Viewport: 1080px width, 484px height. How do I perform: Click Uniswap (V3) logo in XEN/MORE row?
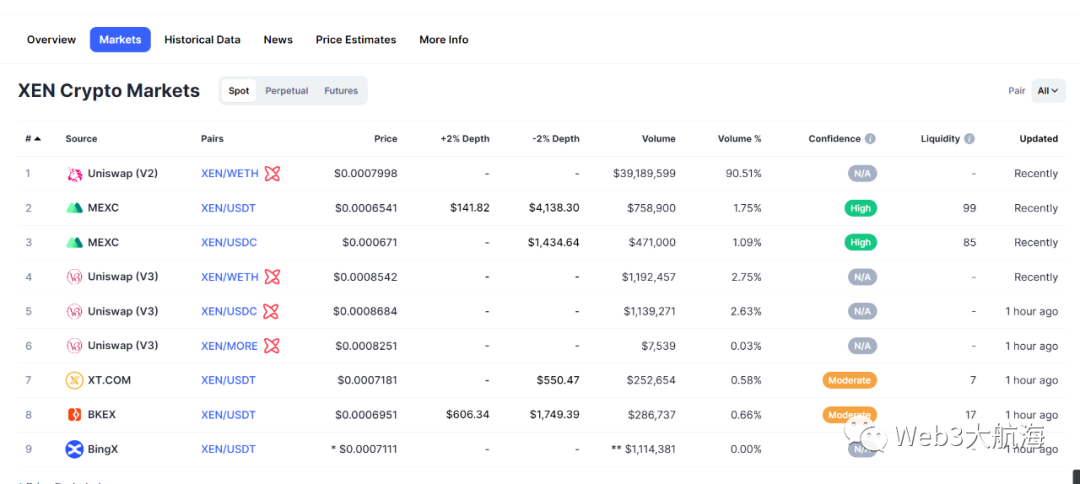point(74,346)
